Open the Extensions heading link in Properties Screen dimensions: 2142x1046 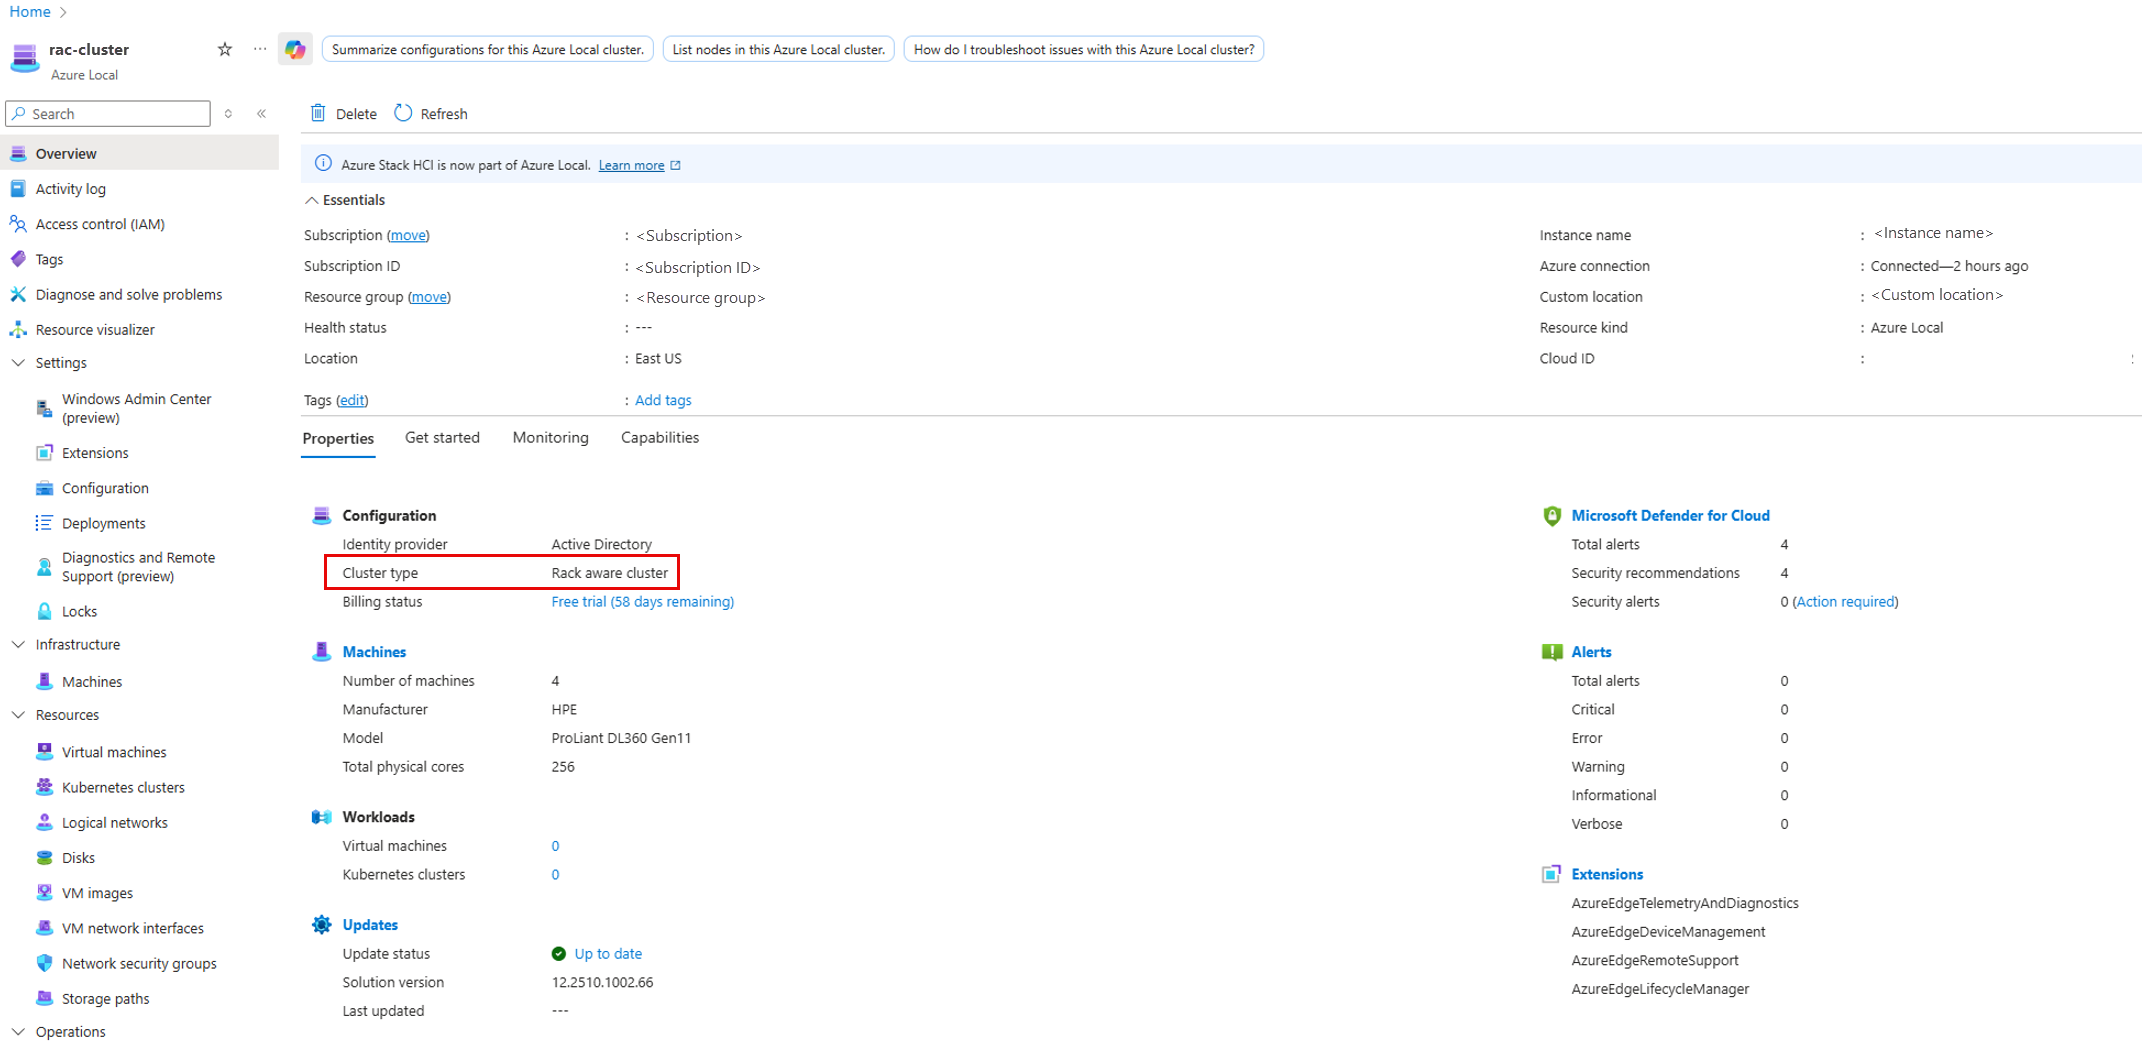pos(1607,874)
